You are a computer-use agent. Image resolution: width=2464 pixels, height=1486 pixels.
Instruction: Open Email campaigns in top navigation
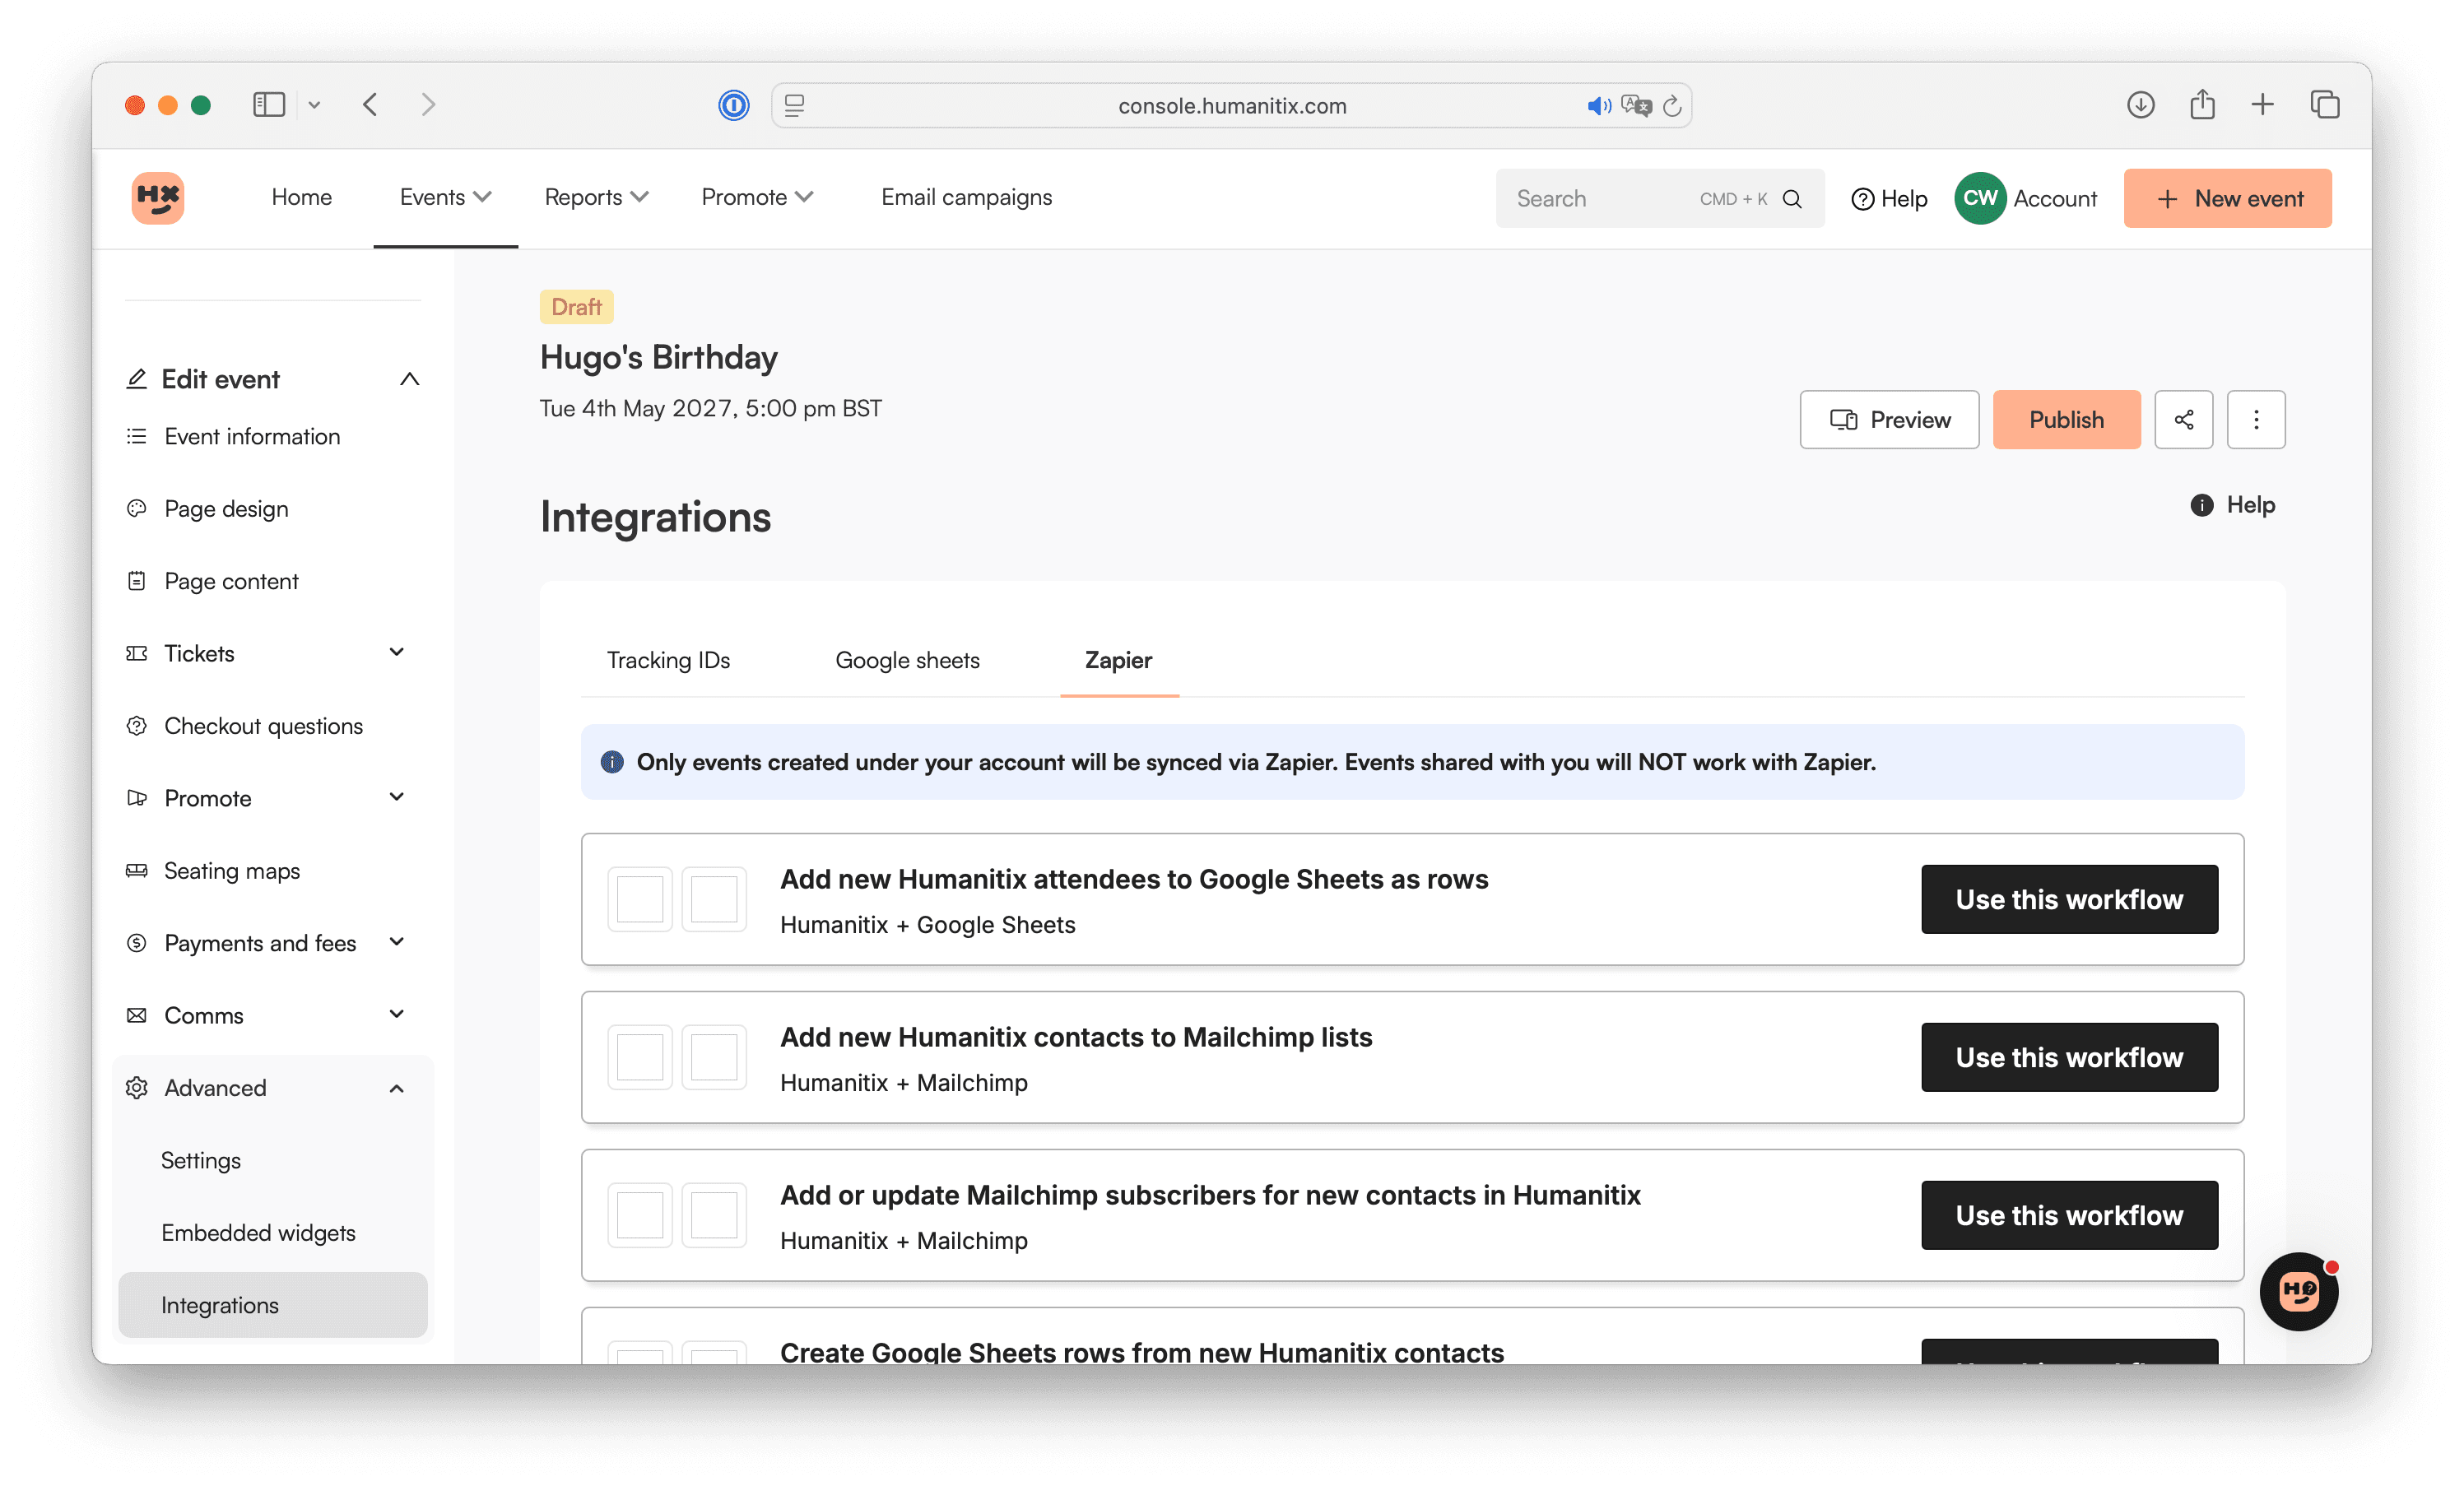pyautogui.click(x=966, y=197)
